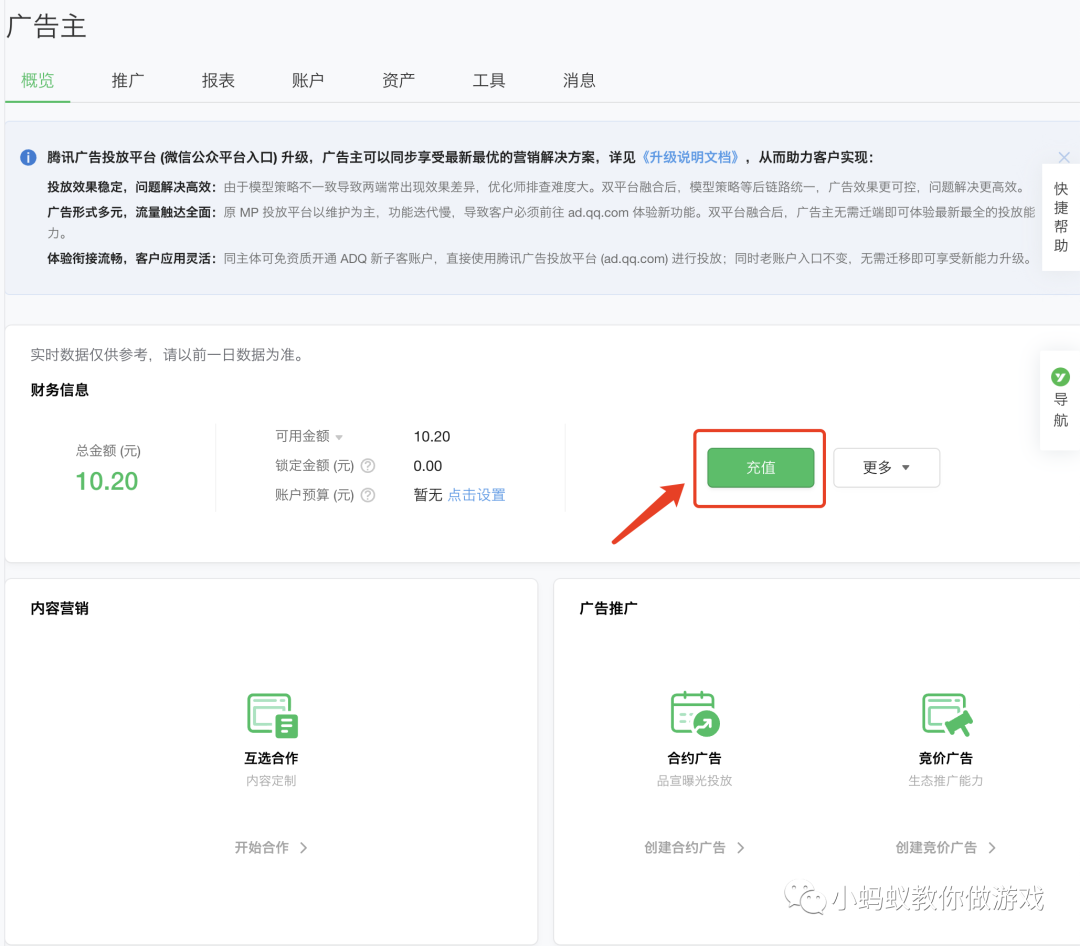View the 消息 tab
This screenshot has width=1080, height=946.
point(579,81)
